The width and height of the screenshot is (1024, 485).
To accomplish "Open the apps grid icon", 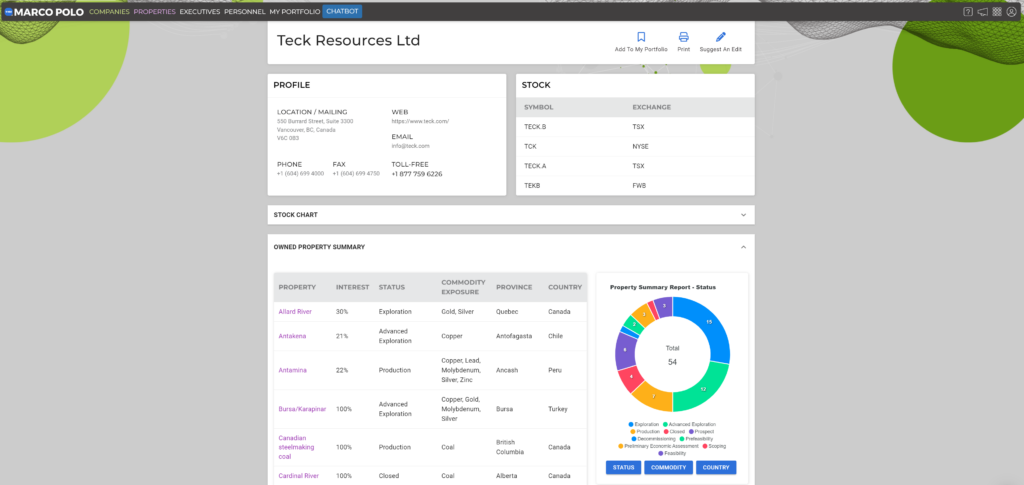I will pos(997,12).
